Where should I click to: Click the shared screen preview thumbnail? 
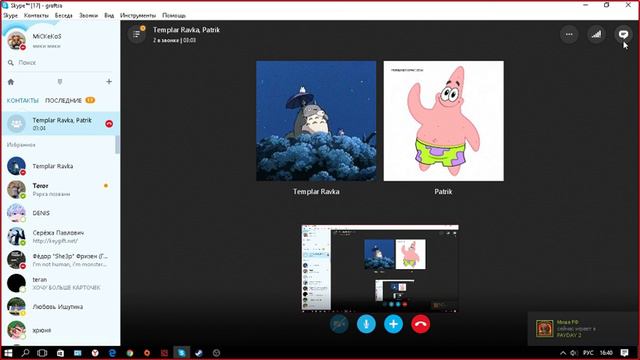click(x=380, y=268)
